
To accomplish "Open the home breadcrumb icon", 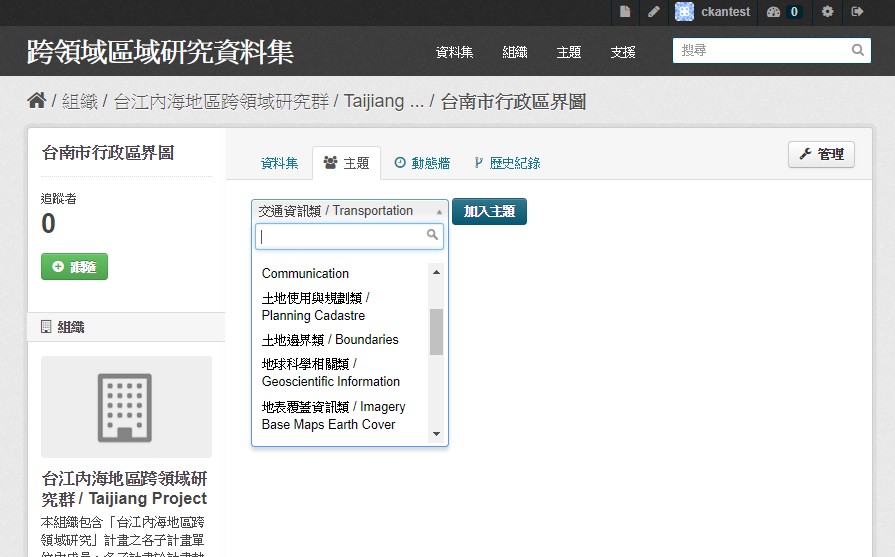I will [x=37, y=100].
